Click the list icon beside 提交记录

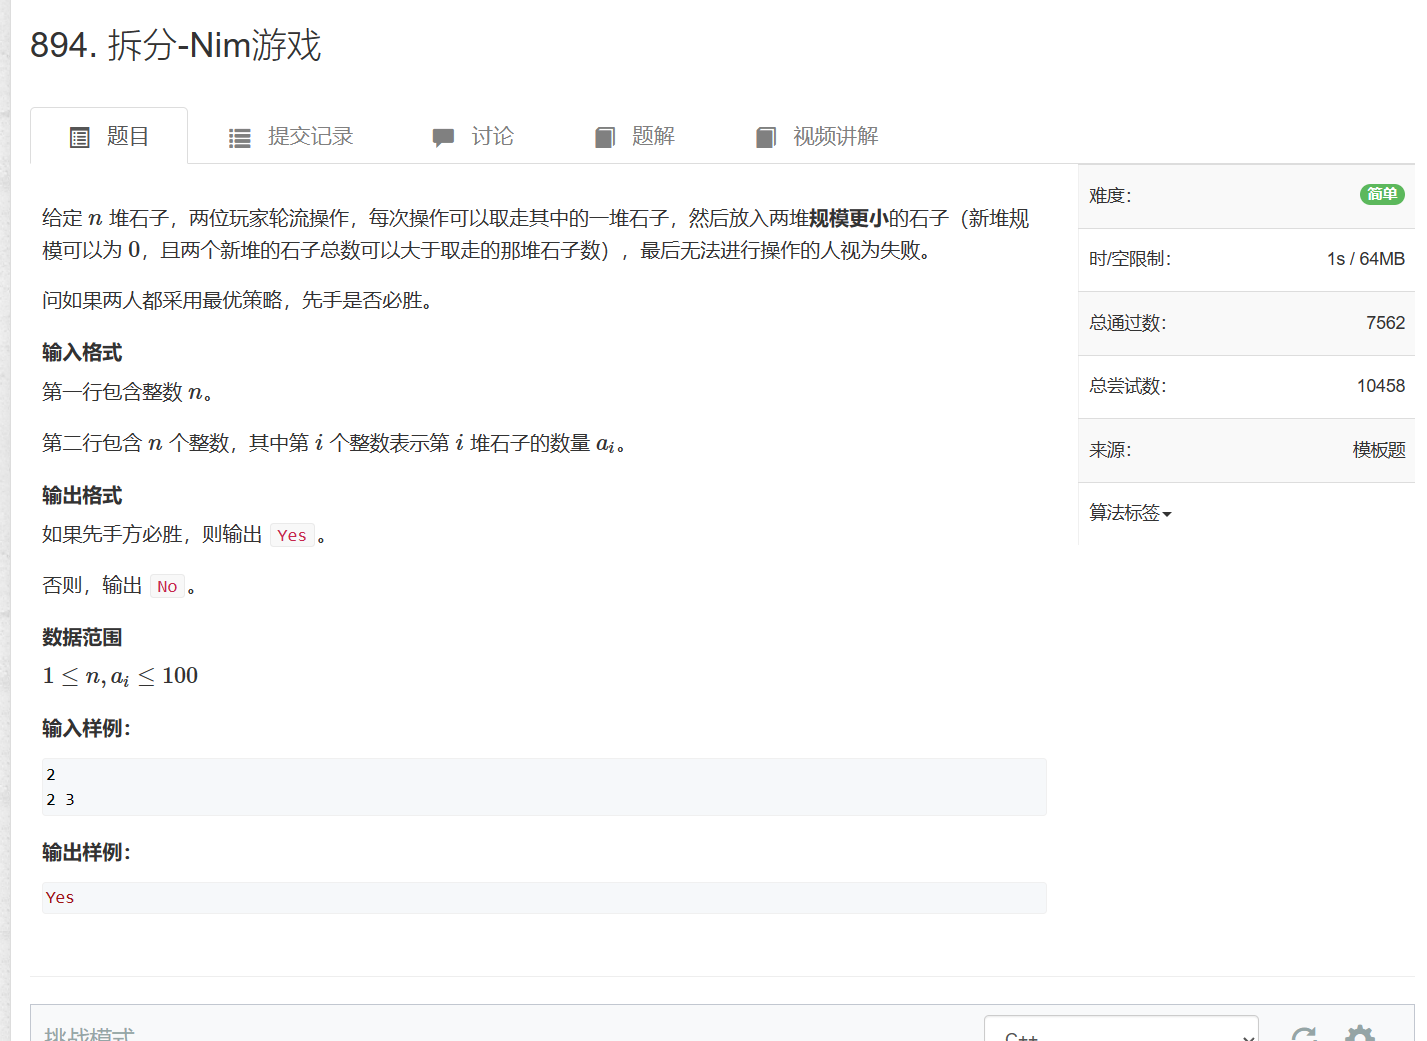pos(240,138)
